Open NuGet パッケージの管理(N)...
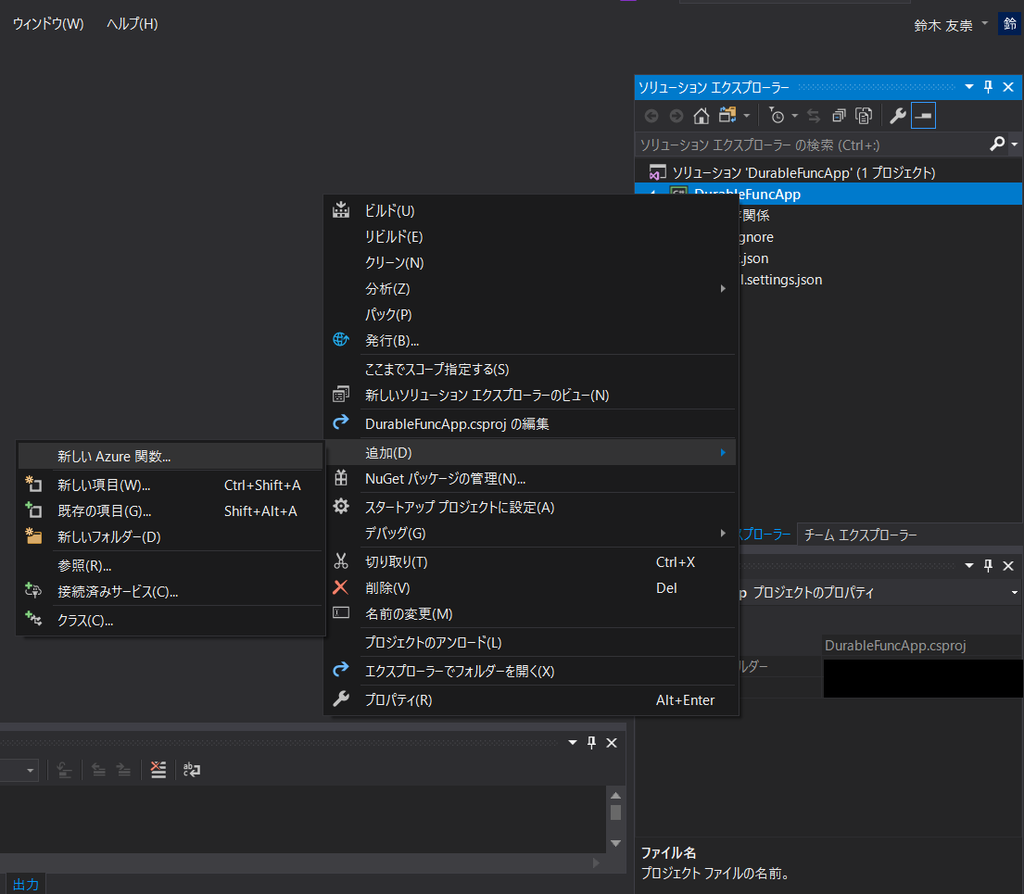 point(531,479)
